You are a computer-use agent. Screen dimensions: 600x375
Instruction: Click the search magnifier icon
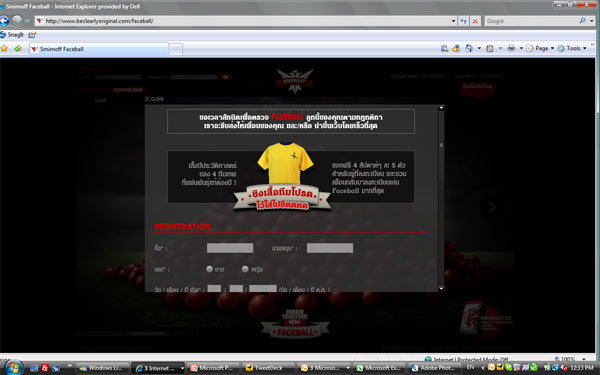tap(582, 21)
